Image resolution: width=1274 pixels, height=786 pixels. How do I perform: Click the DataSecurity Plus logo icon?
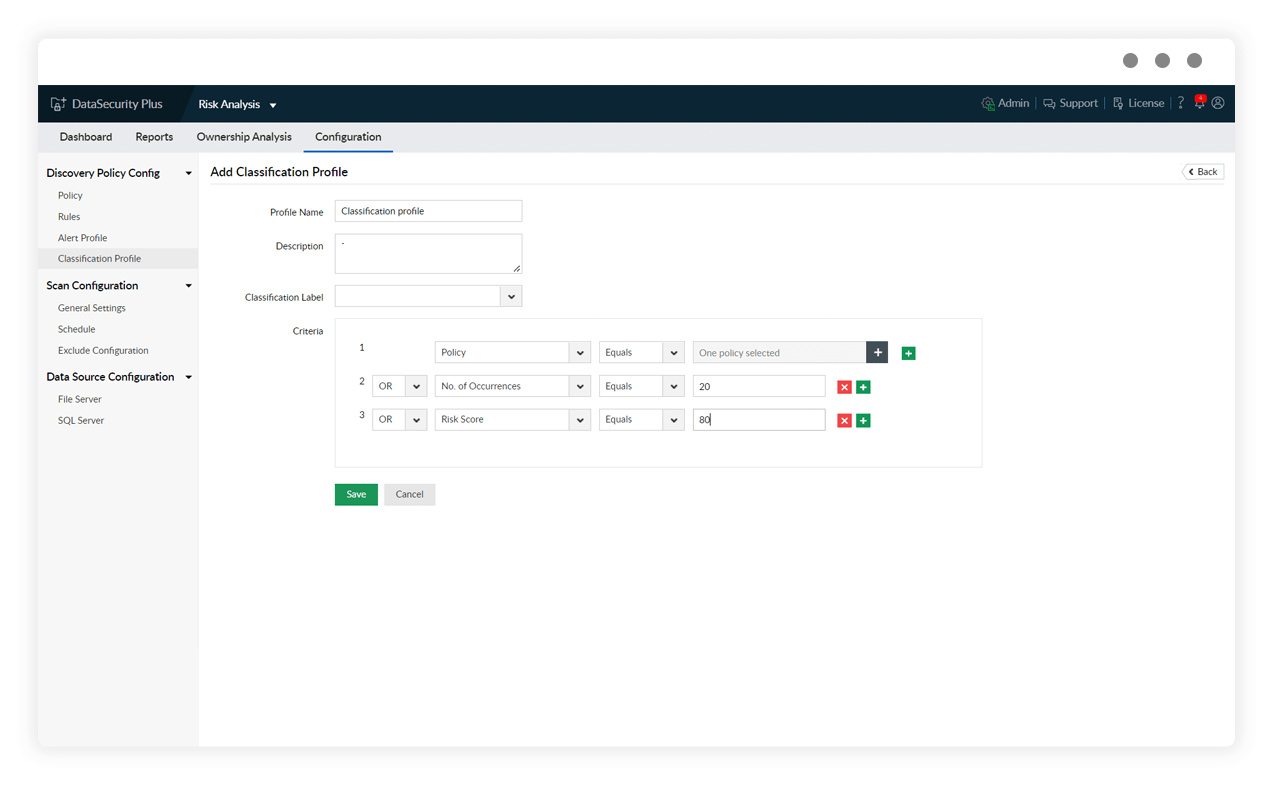(x=56, y=103)
